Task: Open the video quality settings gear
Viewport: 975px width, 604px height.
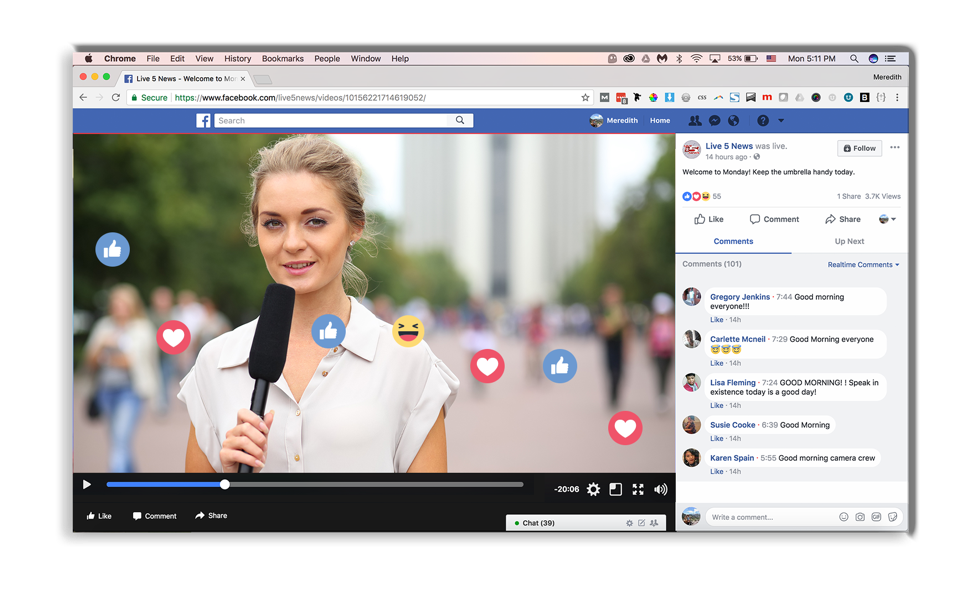Action: (x=593, y=489)
